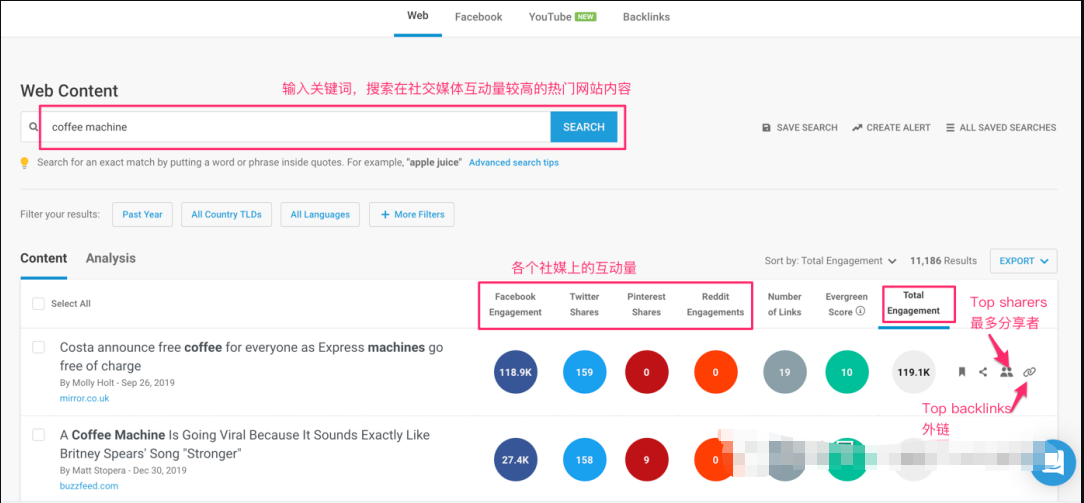Select the checkbox for the BuzzFeed Coffee Machine article
The width and height of the screenshot is (1084, 503).
click(38, 435)
